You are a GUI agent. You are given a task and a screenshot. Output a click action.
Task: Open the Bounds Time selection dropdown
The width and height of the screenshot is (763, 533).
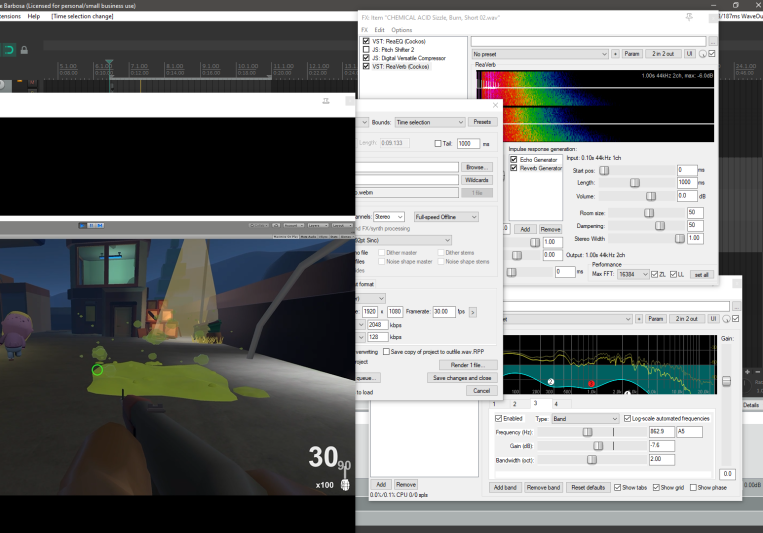[430, 122]
